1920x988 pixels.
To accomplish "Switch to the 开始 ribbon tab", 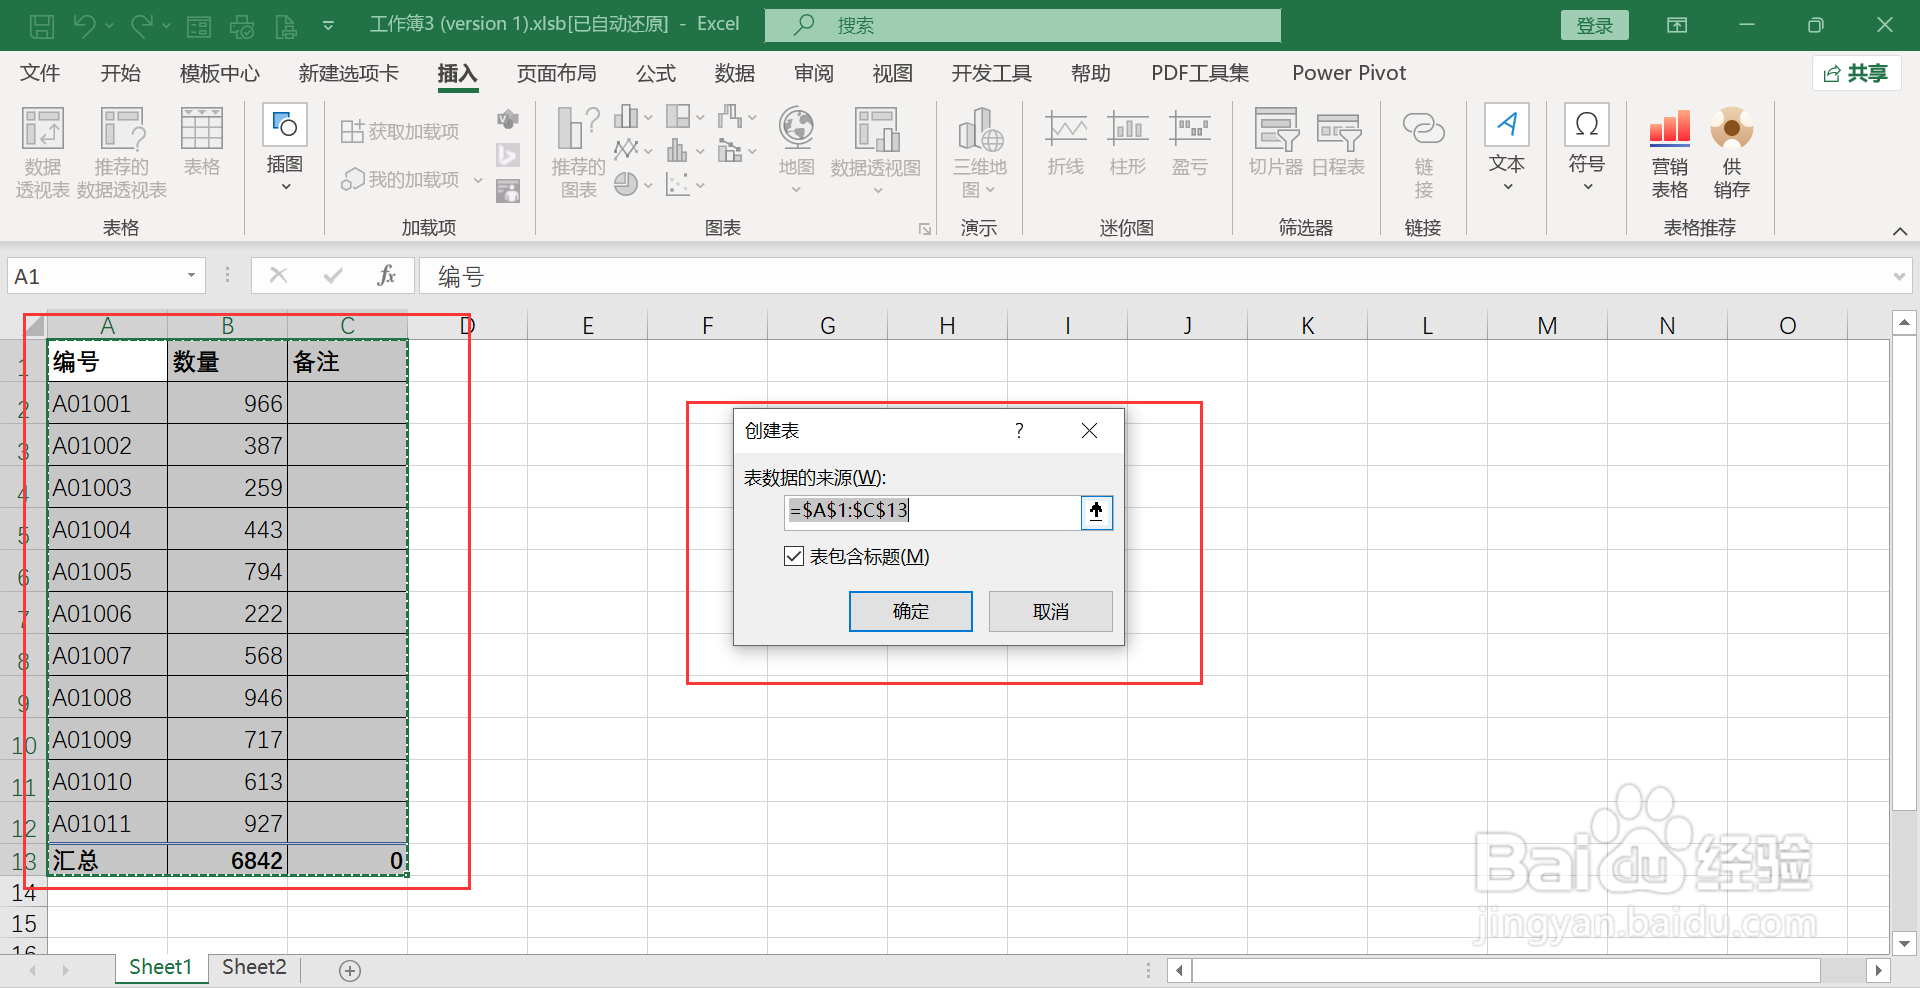I will point(120,73).
